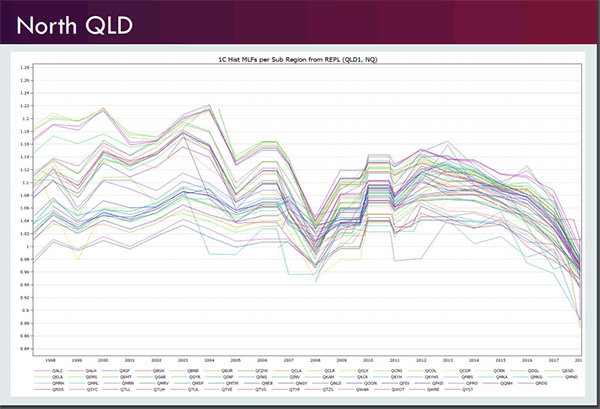Click the 2010 x-axis label
600x409 pixels.
[x=368, y=360]
